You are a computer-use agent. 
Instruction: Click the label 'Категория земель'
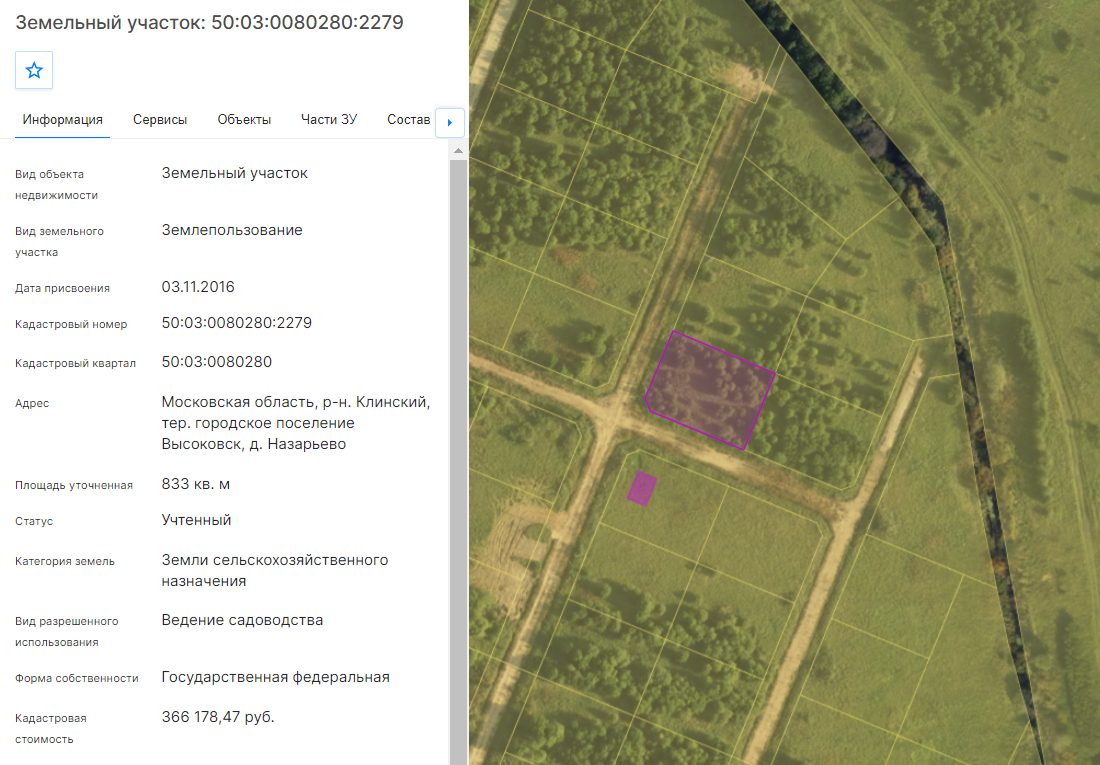point(65,561)
